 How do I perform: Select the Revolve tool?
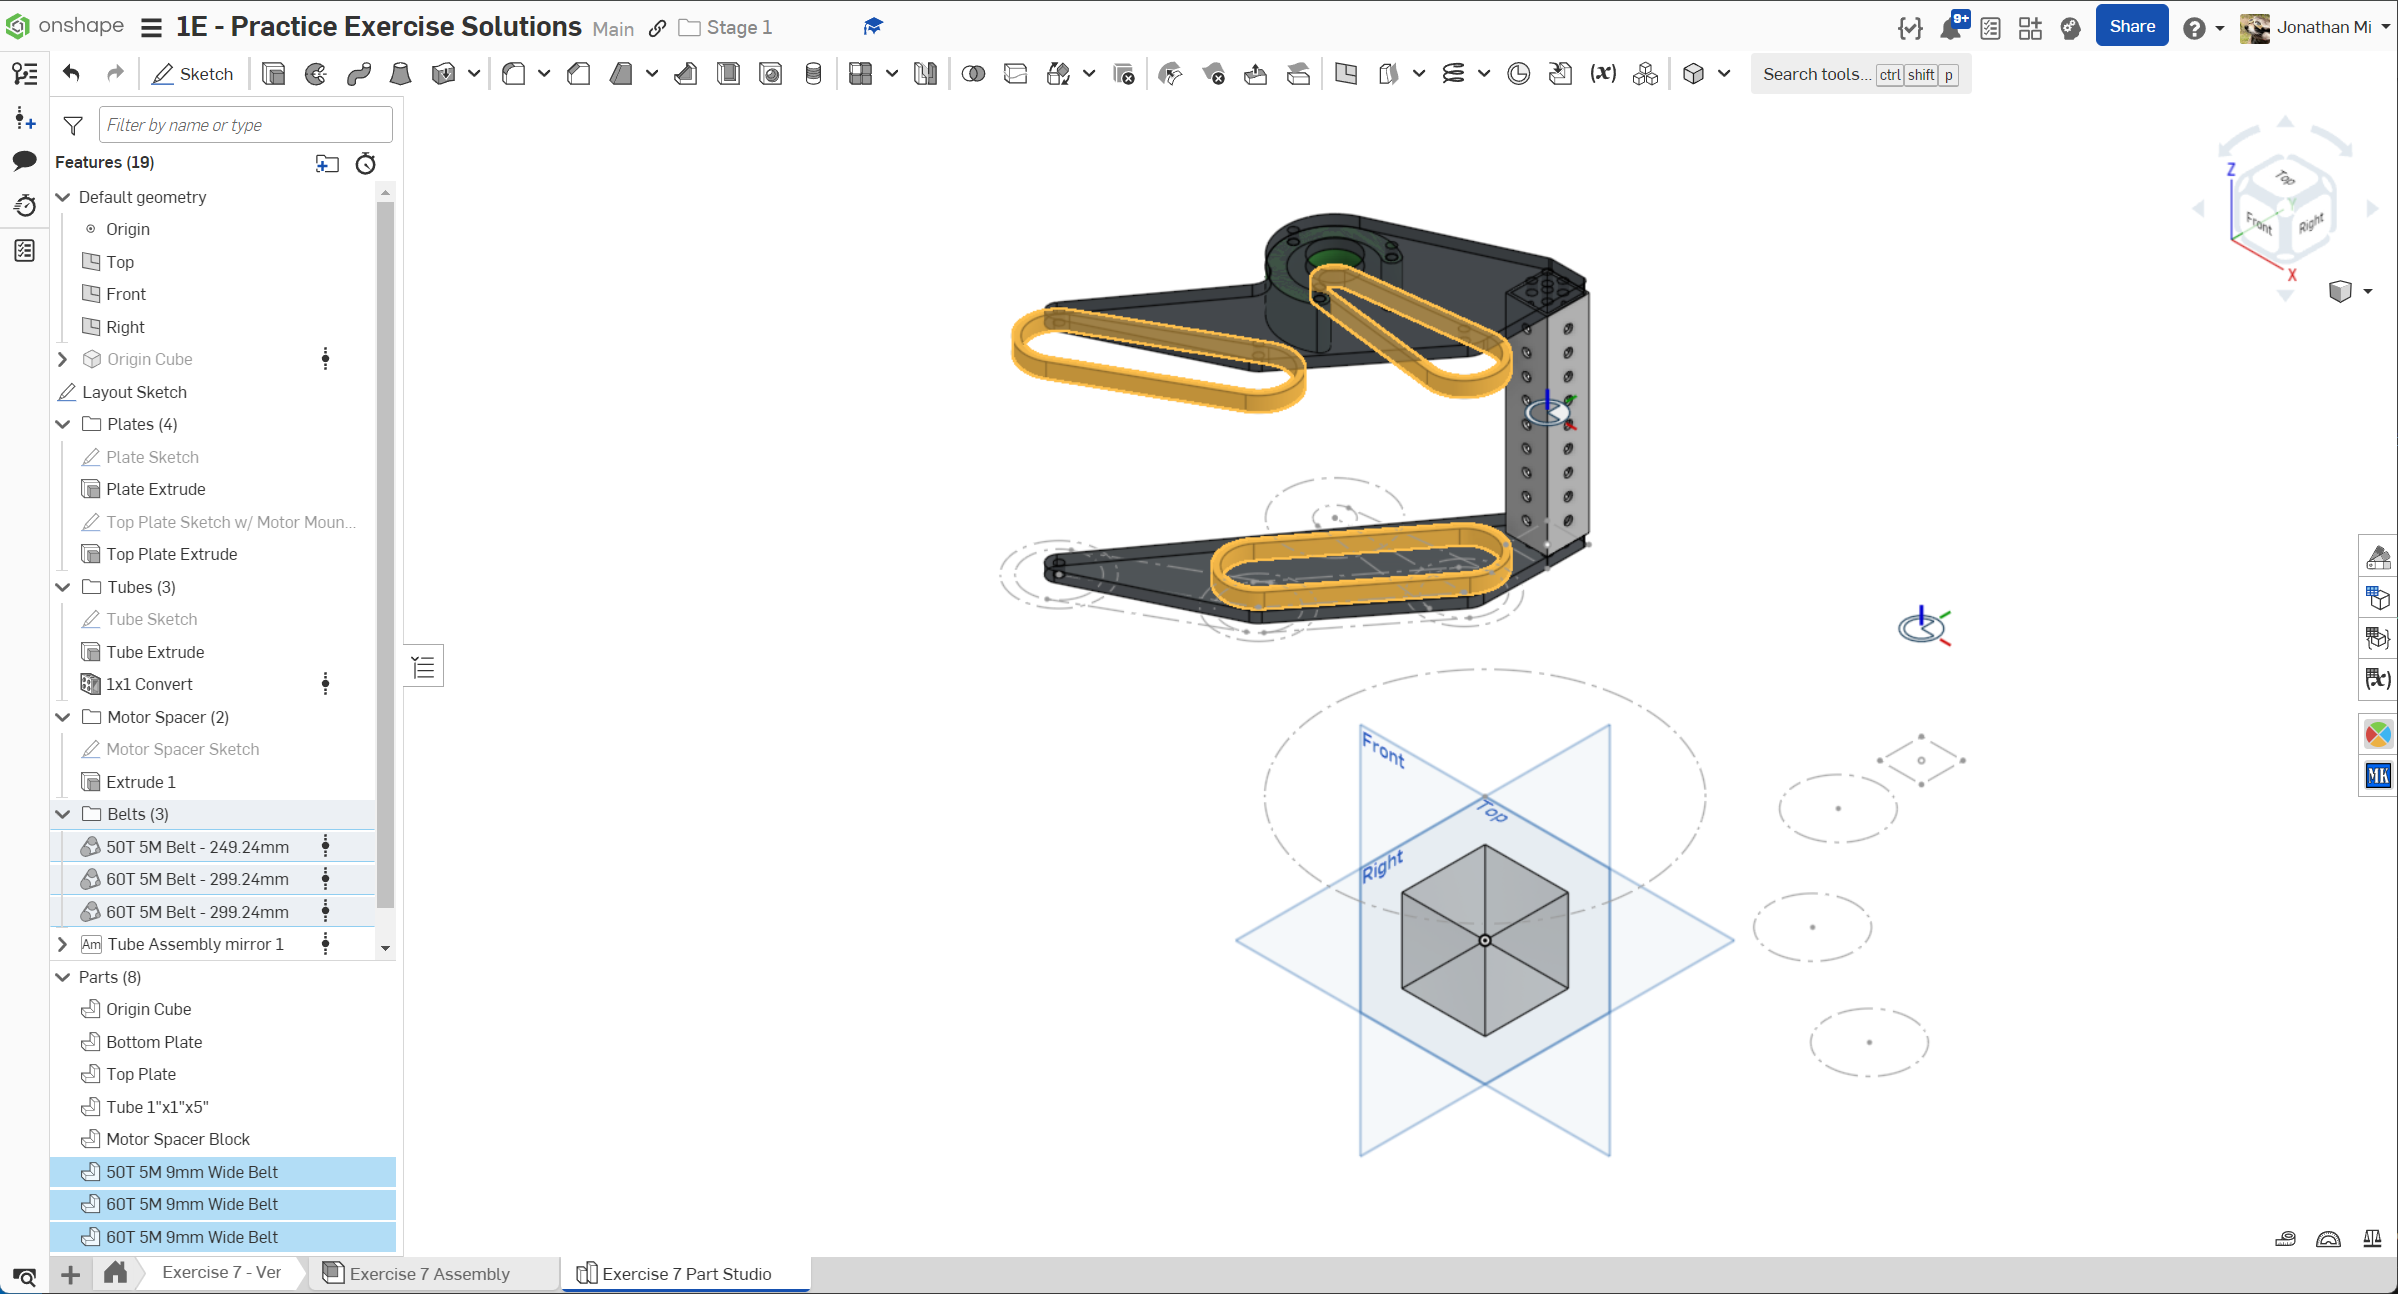[x=316, y=74]
